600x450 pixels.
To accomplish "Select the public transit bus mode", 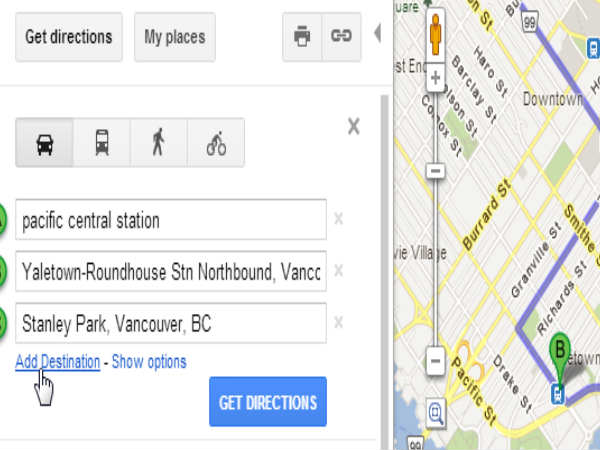I will point(102,143).
